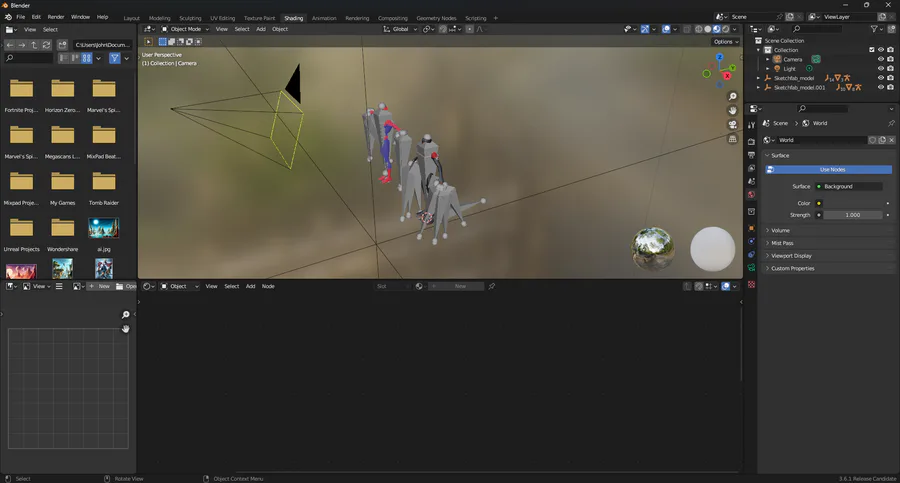
Task: Collapse the Collection in the outliner
Action: pyautogui.click(x=758, y=50)
